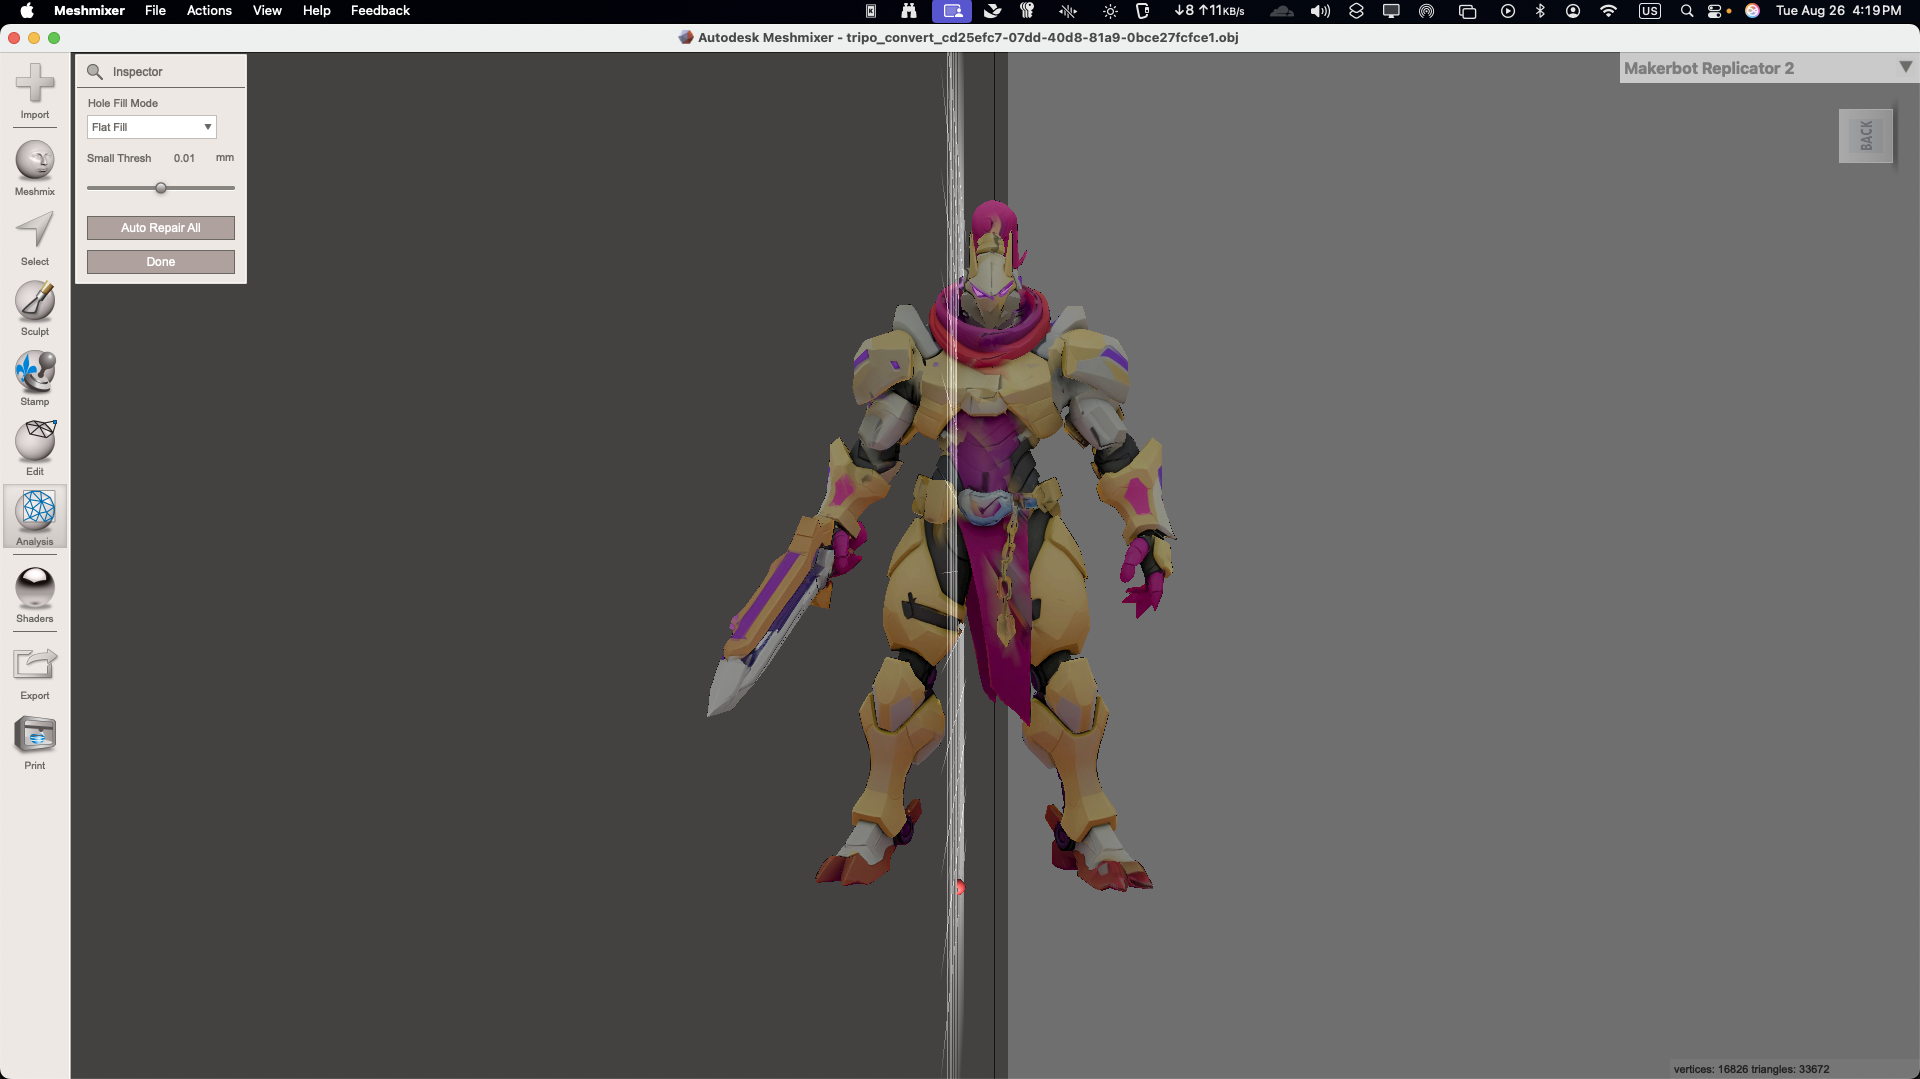The height and width of the screenshot is (1079, 1920).
Task: Click the network speed indicator
Action: pyautogui.click(x=1209, y=11)
